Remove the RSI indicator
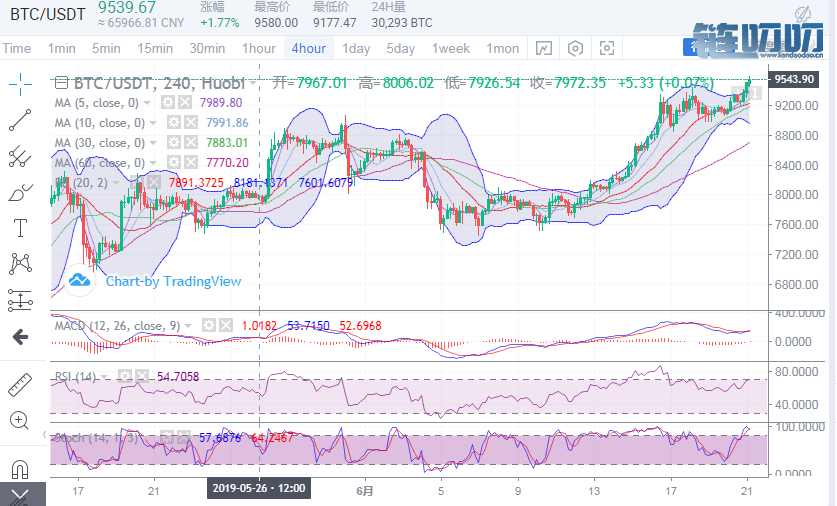The image size is (837, 506). tap(141, 376)
